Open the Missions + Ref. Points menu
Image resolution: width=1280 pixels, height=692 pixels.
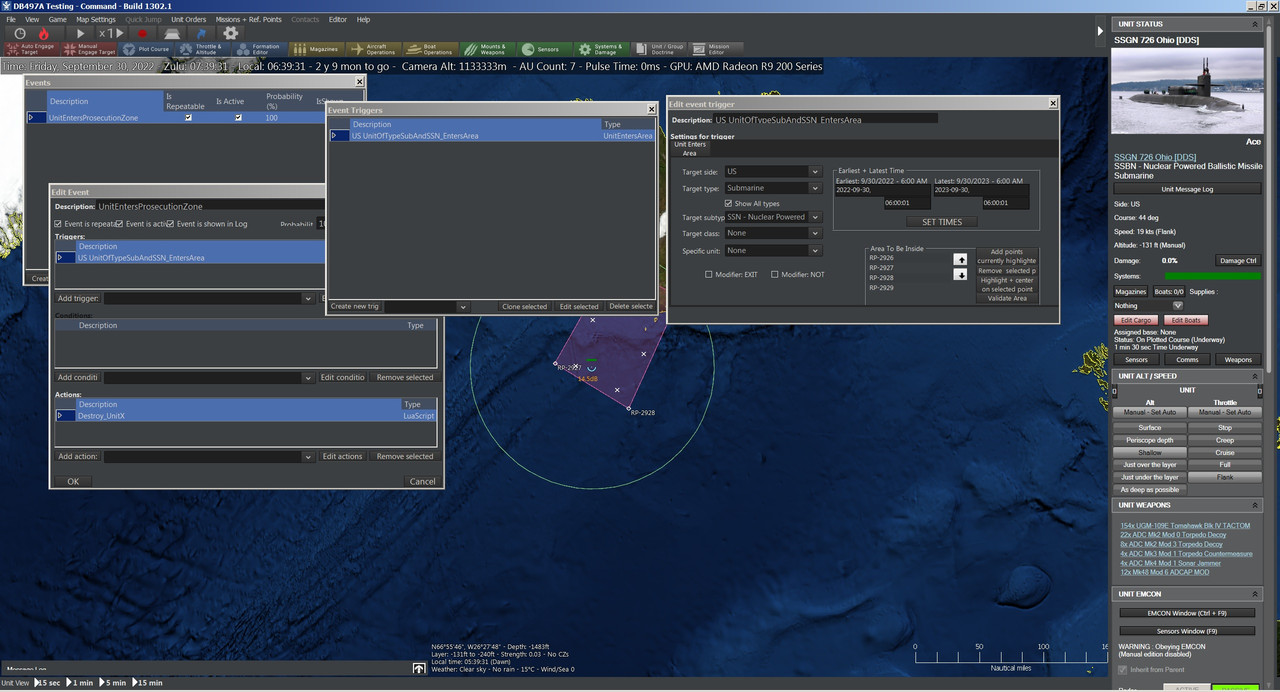pyautogui.click(x=248, y=19)
